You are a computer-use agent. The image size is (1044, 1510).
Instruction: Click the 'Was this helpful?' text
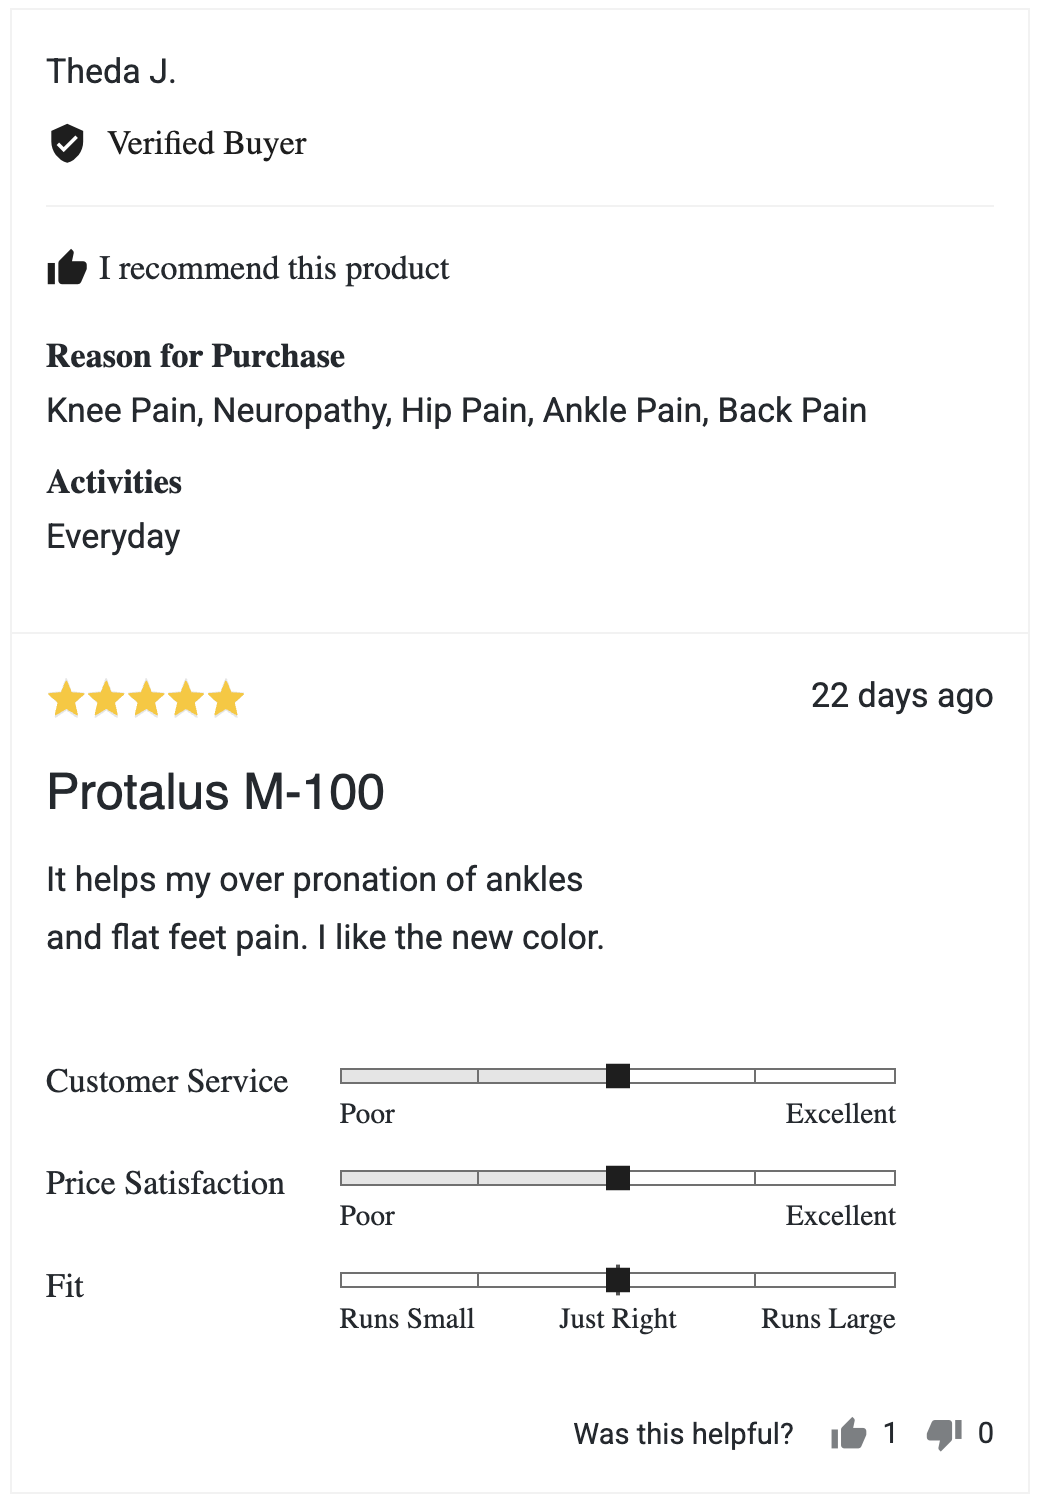point(683,1434)
